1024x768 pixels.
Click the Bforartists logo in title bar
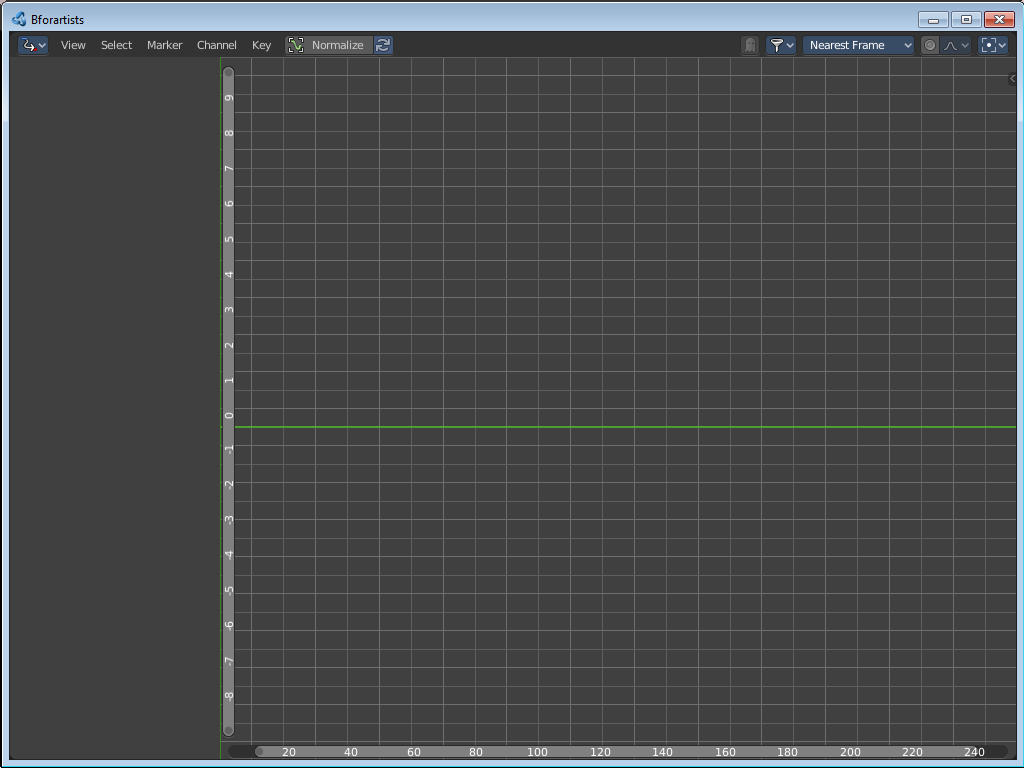pos(19,20)
